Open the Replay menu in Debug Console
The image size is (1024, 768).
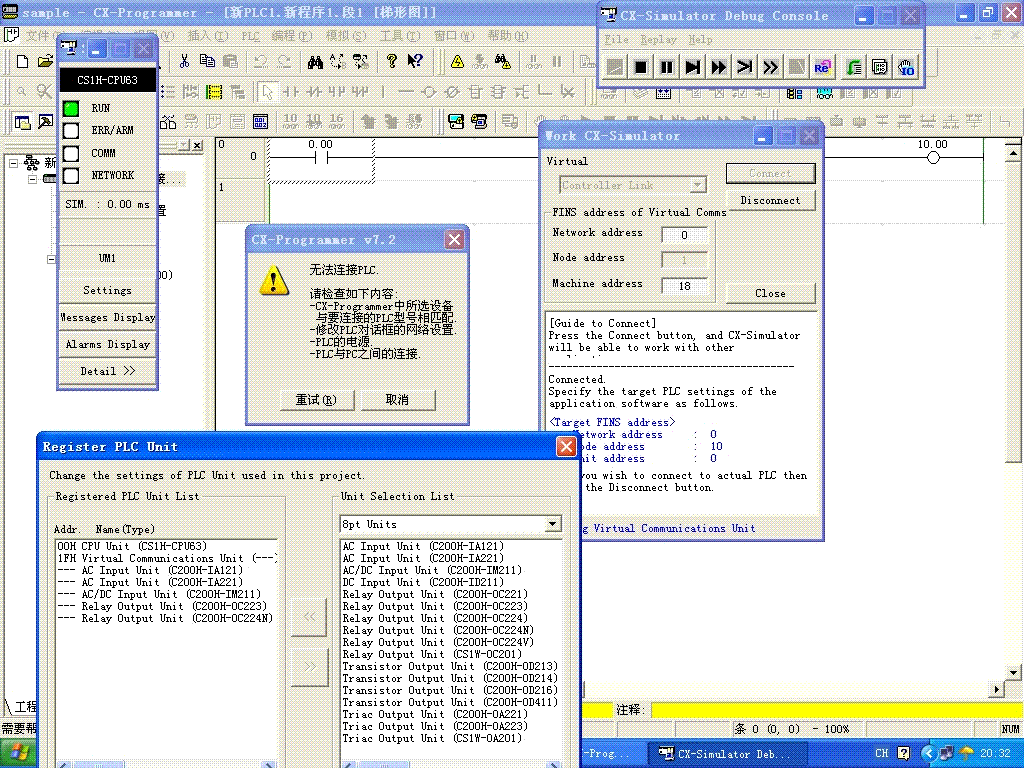click(658, 39)
